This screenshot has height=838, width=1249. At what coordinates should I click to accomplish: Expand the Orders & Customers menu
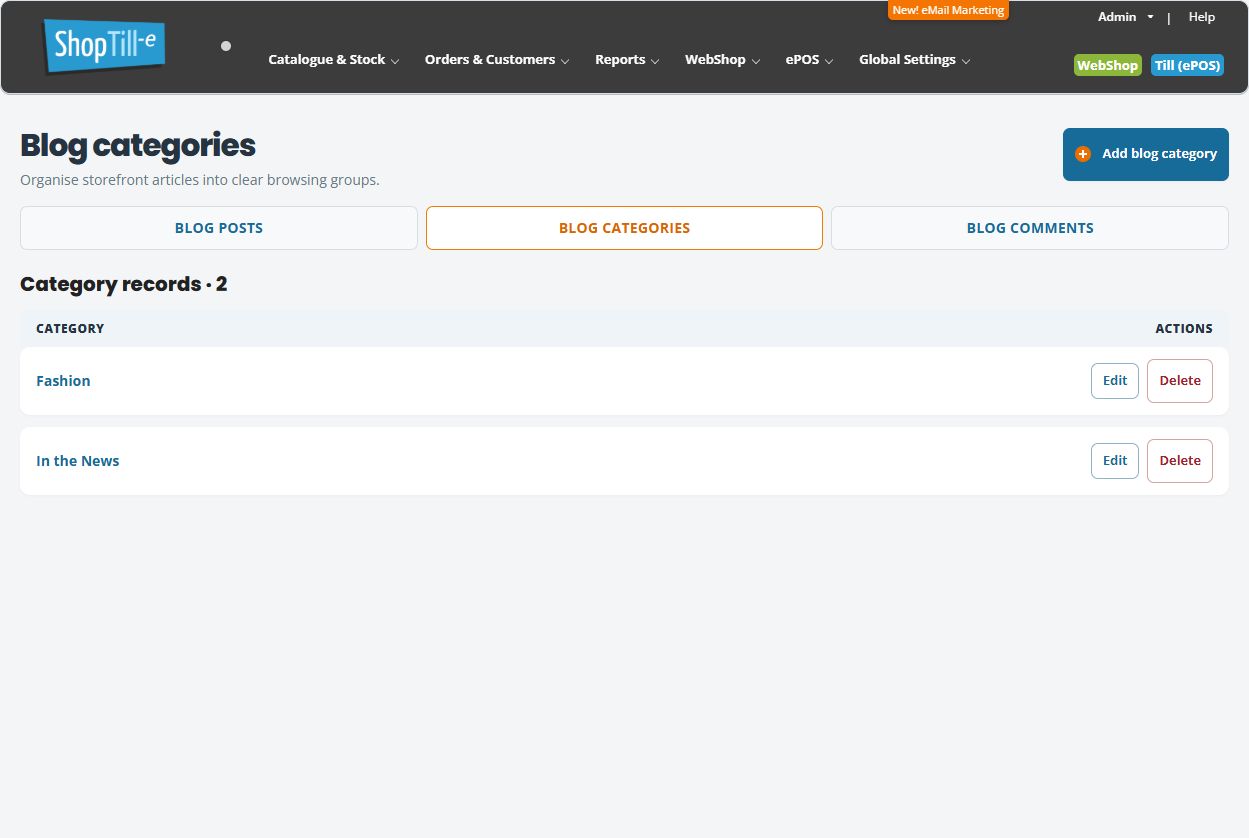pyautogui.click(x=497, y=60)
